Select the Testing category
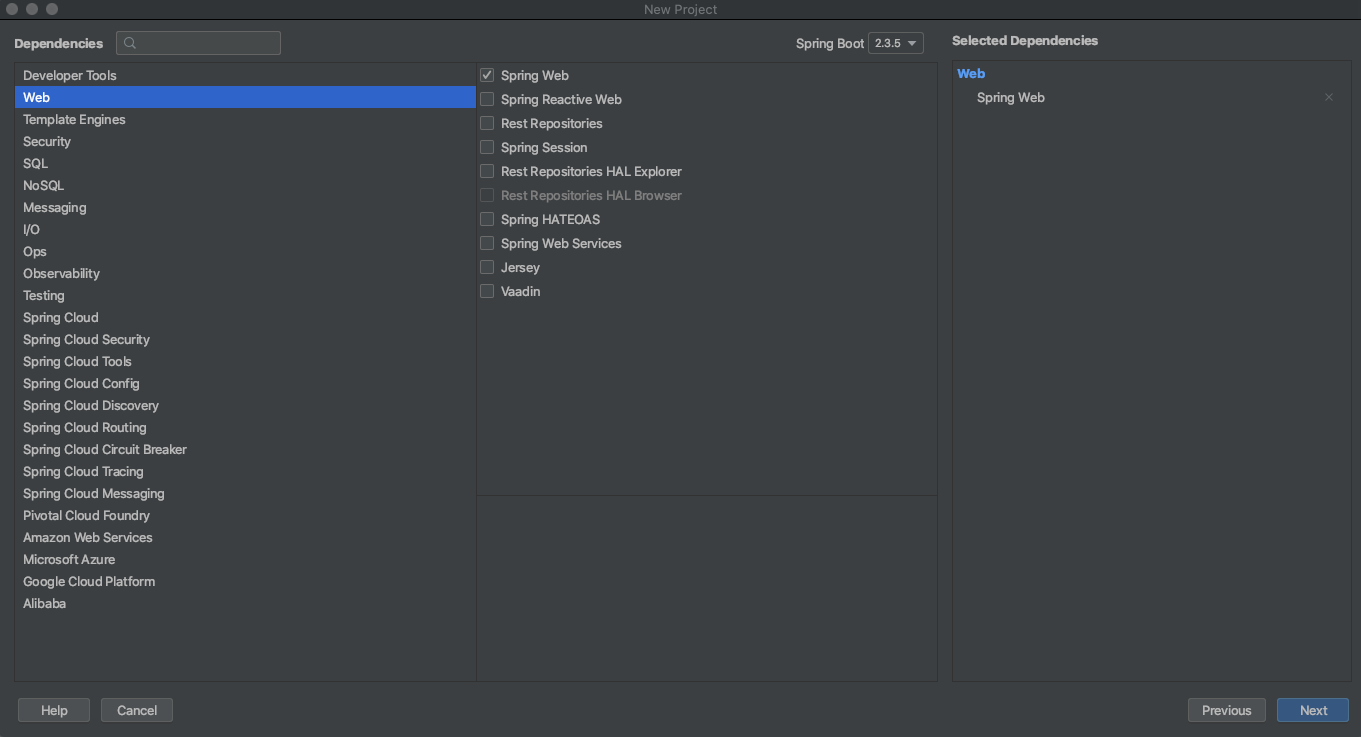 pyautogui.click(x=245, y=295)
